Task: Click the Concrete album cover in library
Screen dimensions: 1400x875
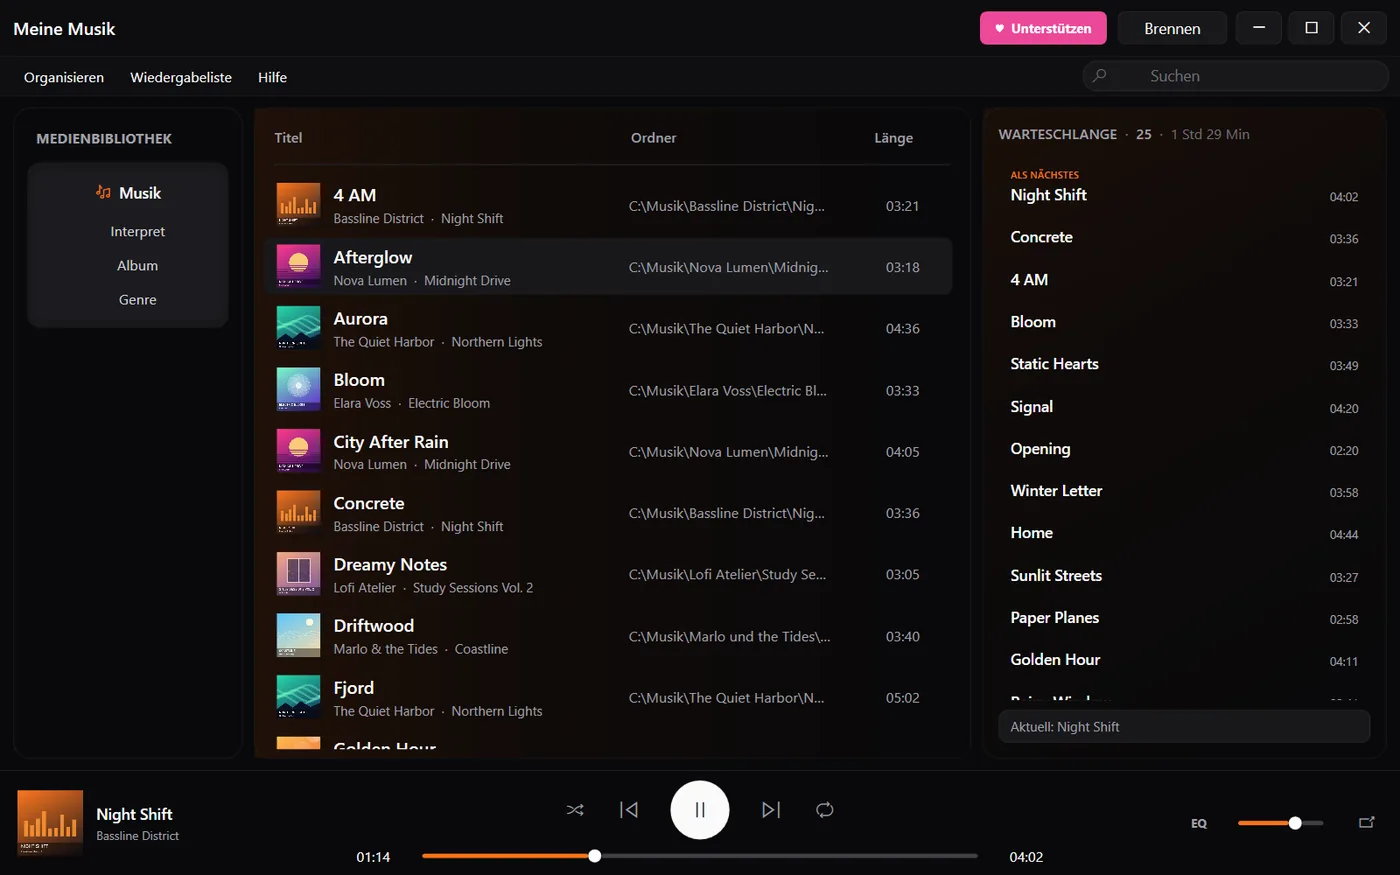Action: click(298, 513)
